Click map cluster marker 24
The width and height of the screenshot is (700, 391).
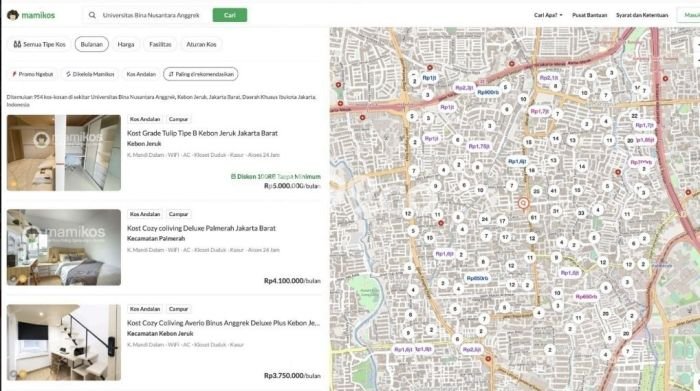(484, 219)
